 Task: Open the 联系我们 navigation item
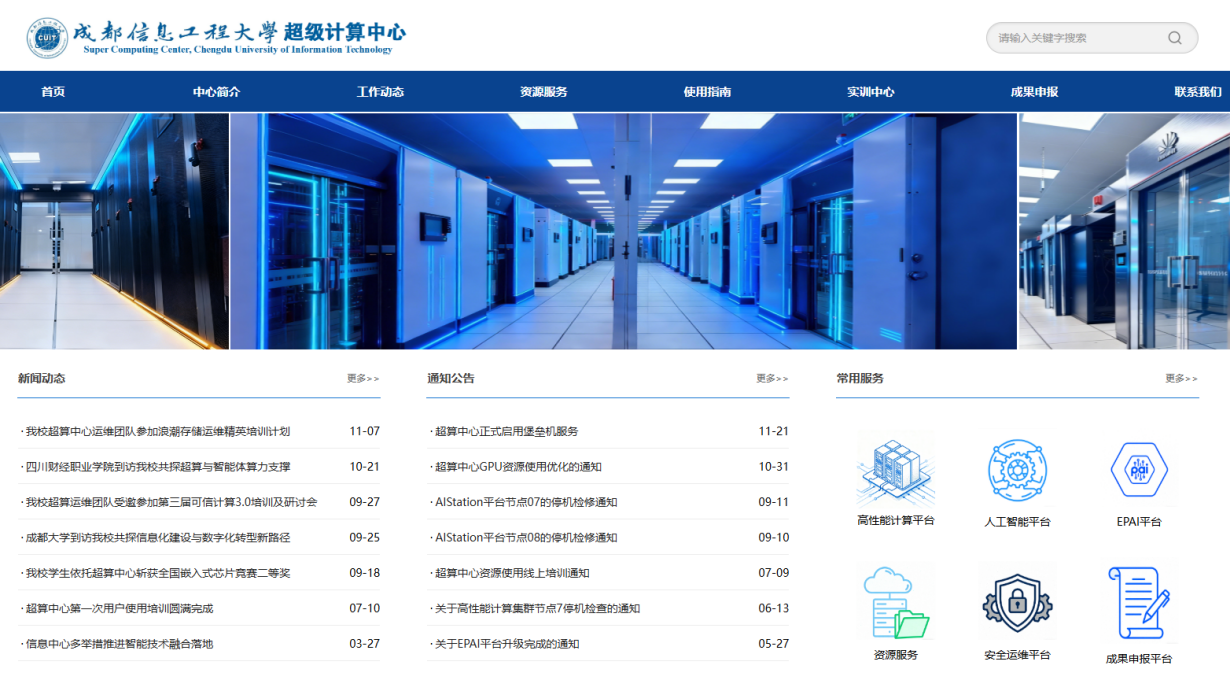1197,92
